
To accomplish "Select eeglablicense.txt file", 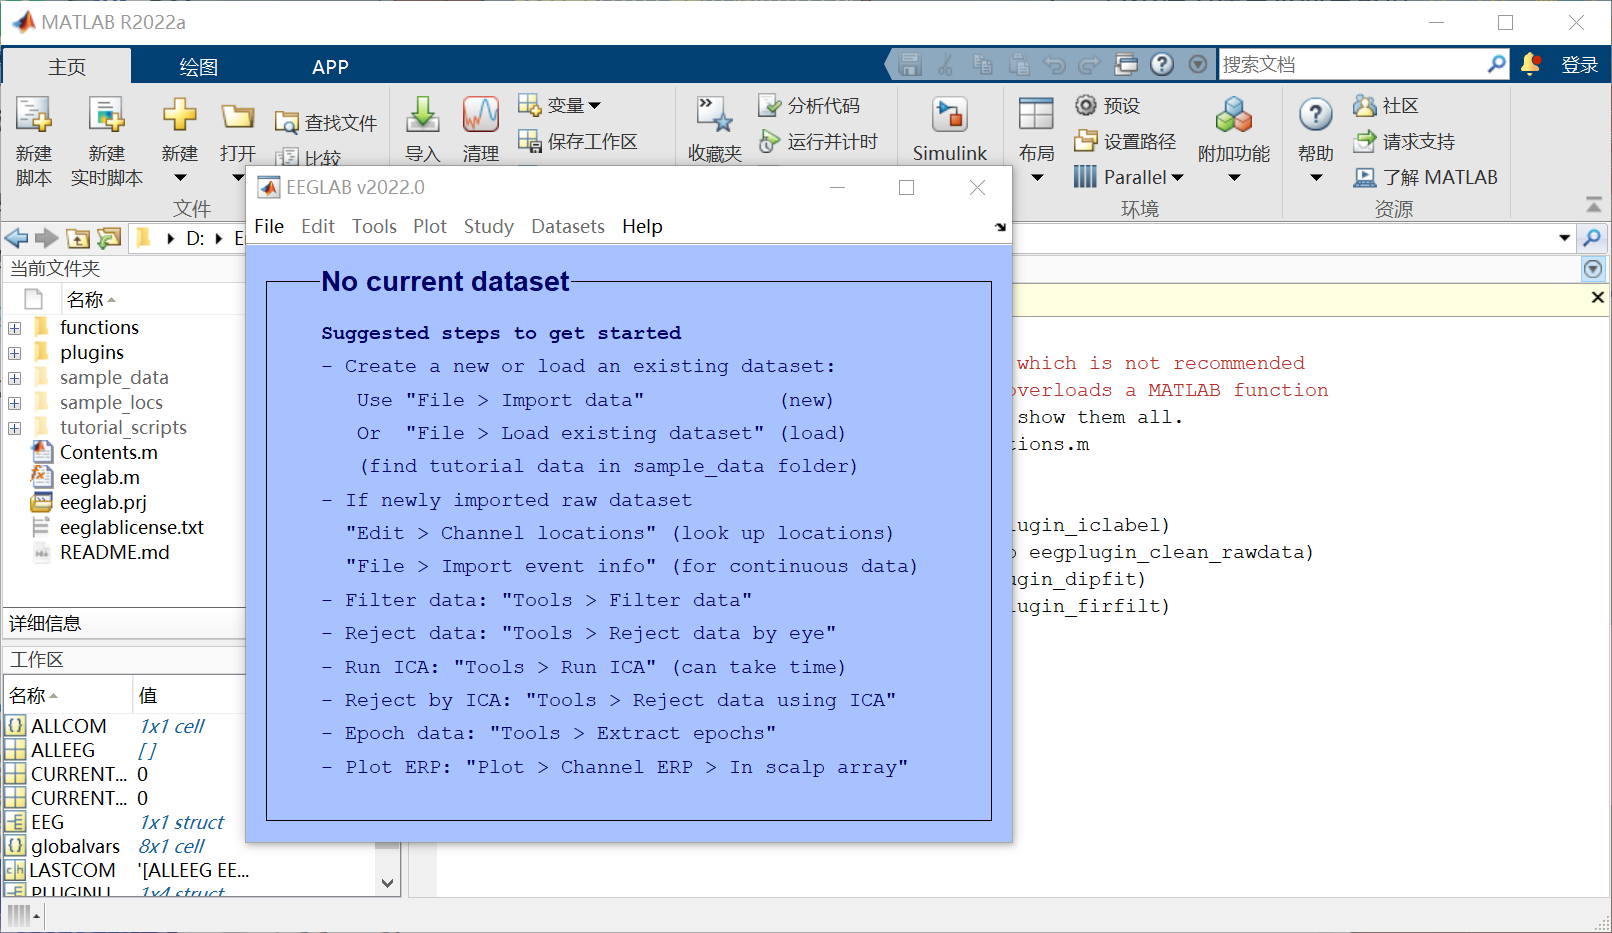I will [131, 527].
